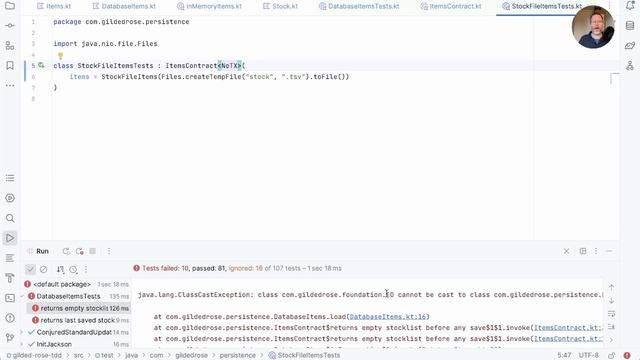
Task: Click gildedrose breadcrumb
Action: 191,356
